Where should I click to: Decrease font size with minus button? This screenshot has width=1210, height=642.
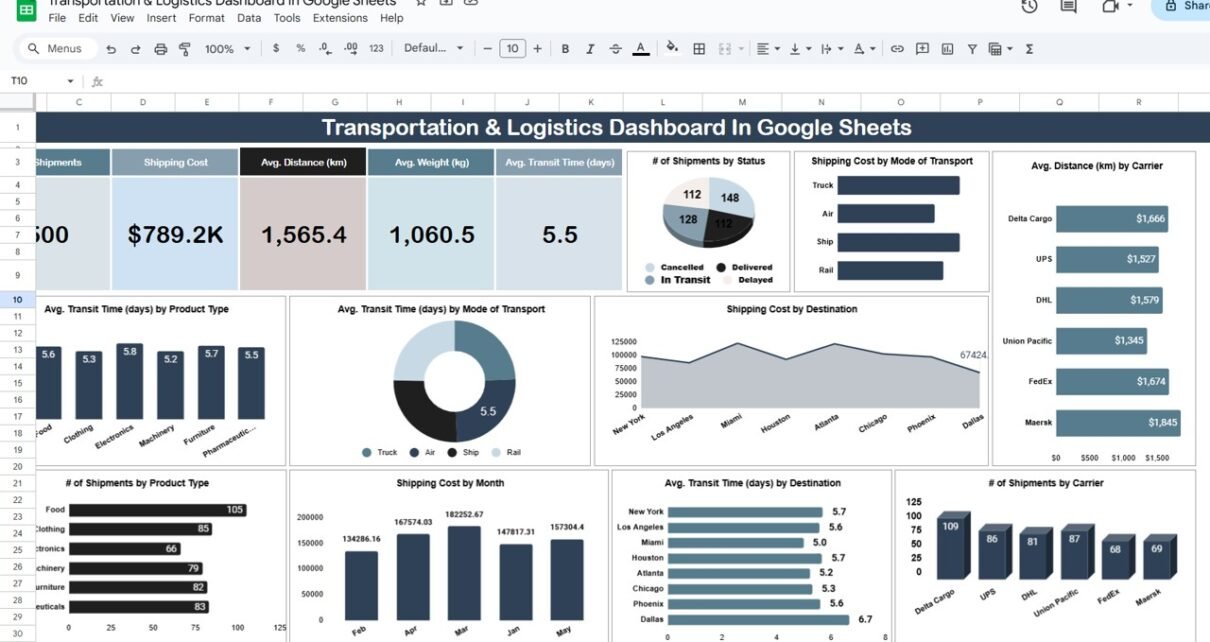(x=487, y=48)
